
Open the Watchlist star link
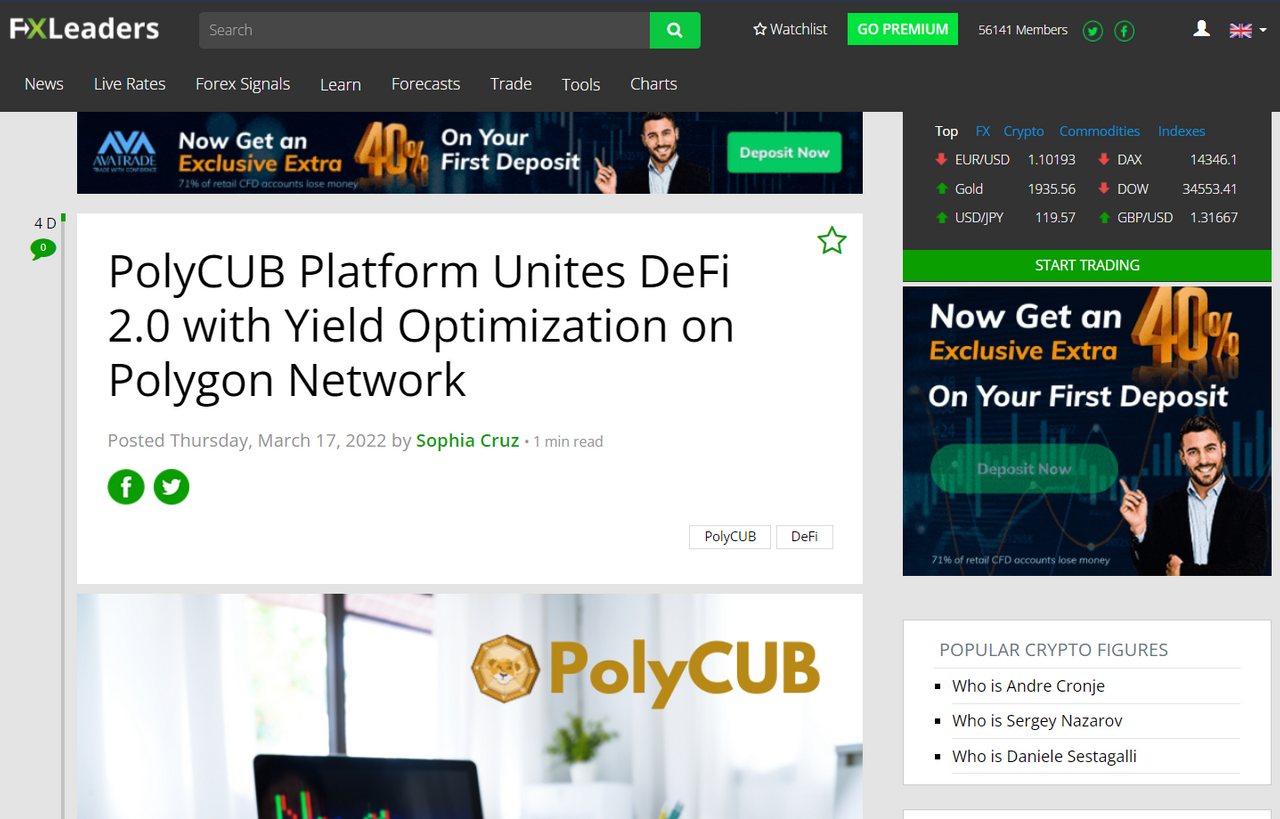tap(790, 29)
